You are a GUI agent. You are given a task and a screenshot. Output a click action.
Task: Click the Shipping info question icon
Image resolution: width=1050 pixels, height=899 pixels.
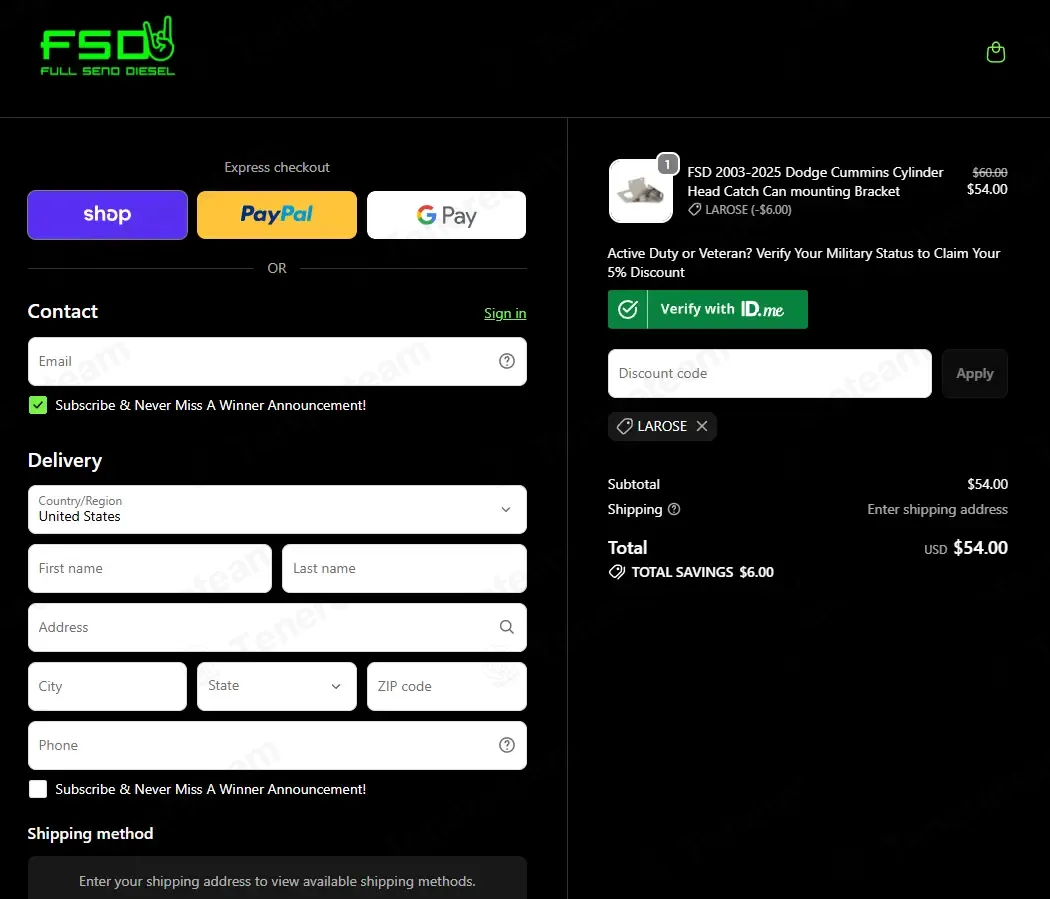point(674,509)
